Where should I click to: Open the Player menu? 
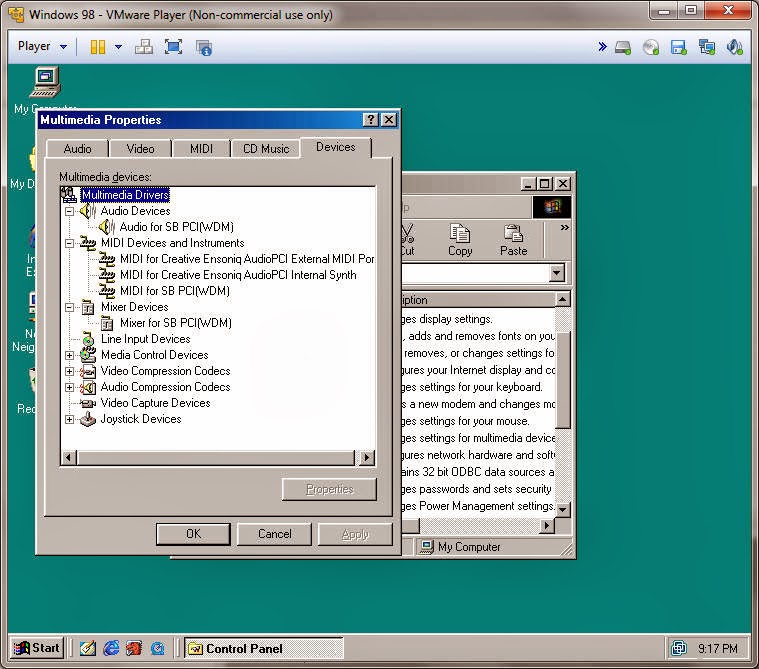42,46
